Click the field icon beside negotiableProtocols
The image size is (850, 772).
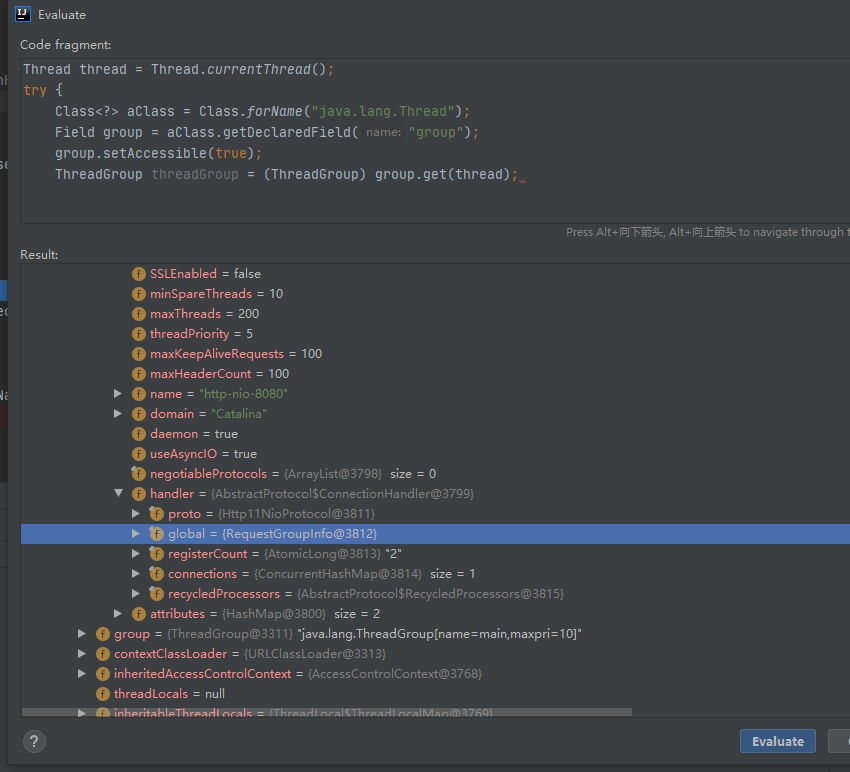(139, 474)
